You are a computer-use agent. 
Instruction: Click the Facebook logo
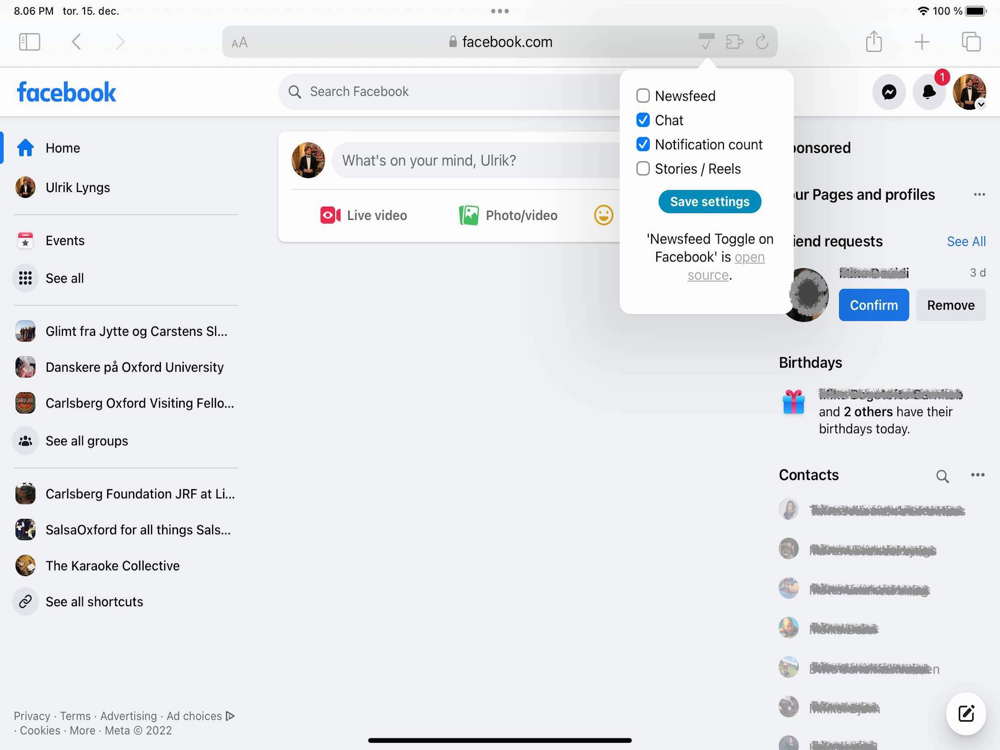click(66, 92)
